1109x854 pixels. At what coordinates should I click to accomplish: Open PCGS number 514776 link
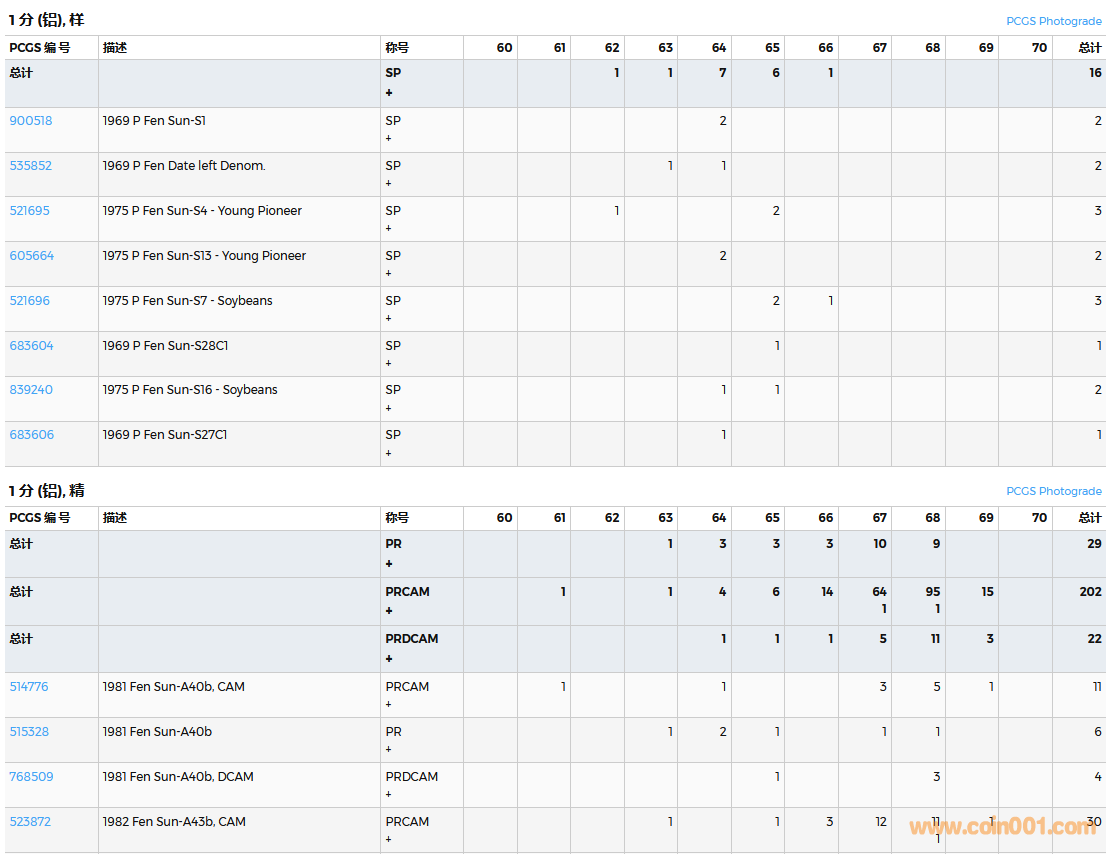29,687
